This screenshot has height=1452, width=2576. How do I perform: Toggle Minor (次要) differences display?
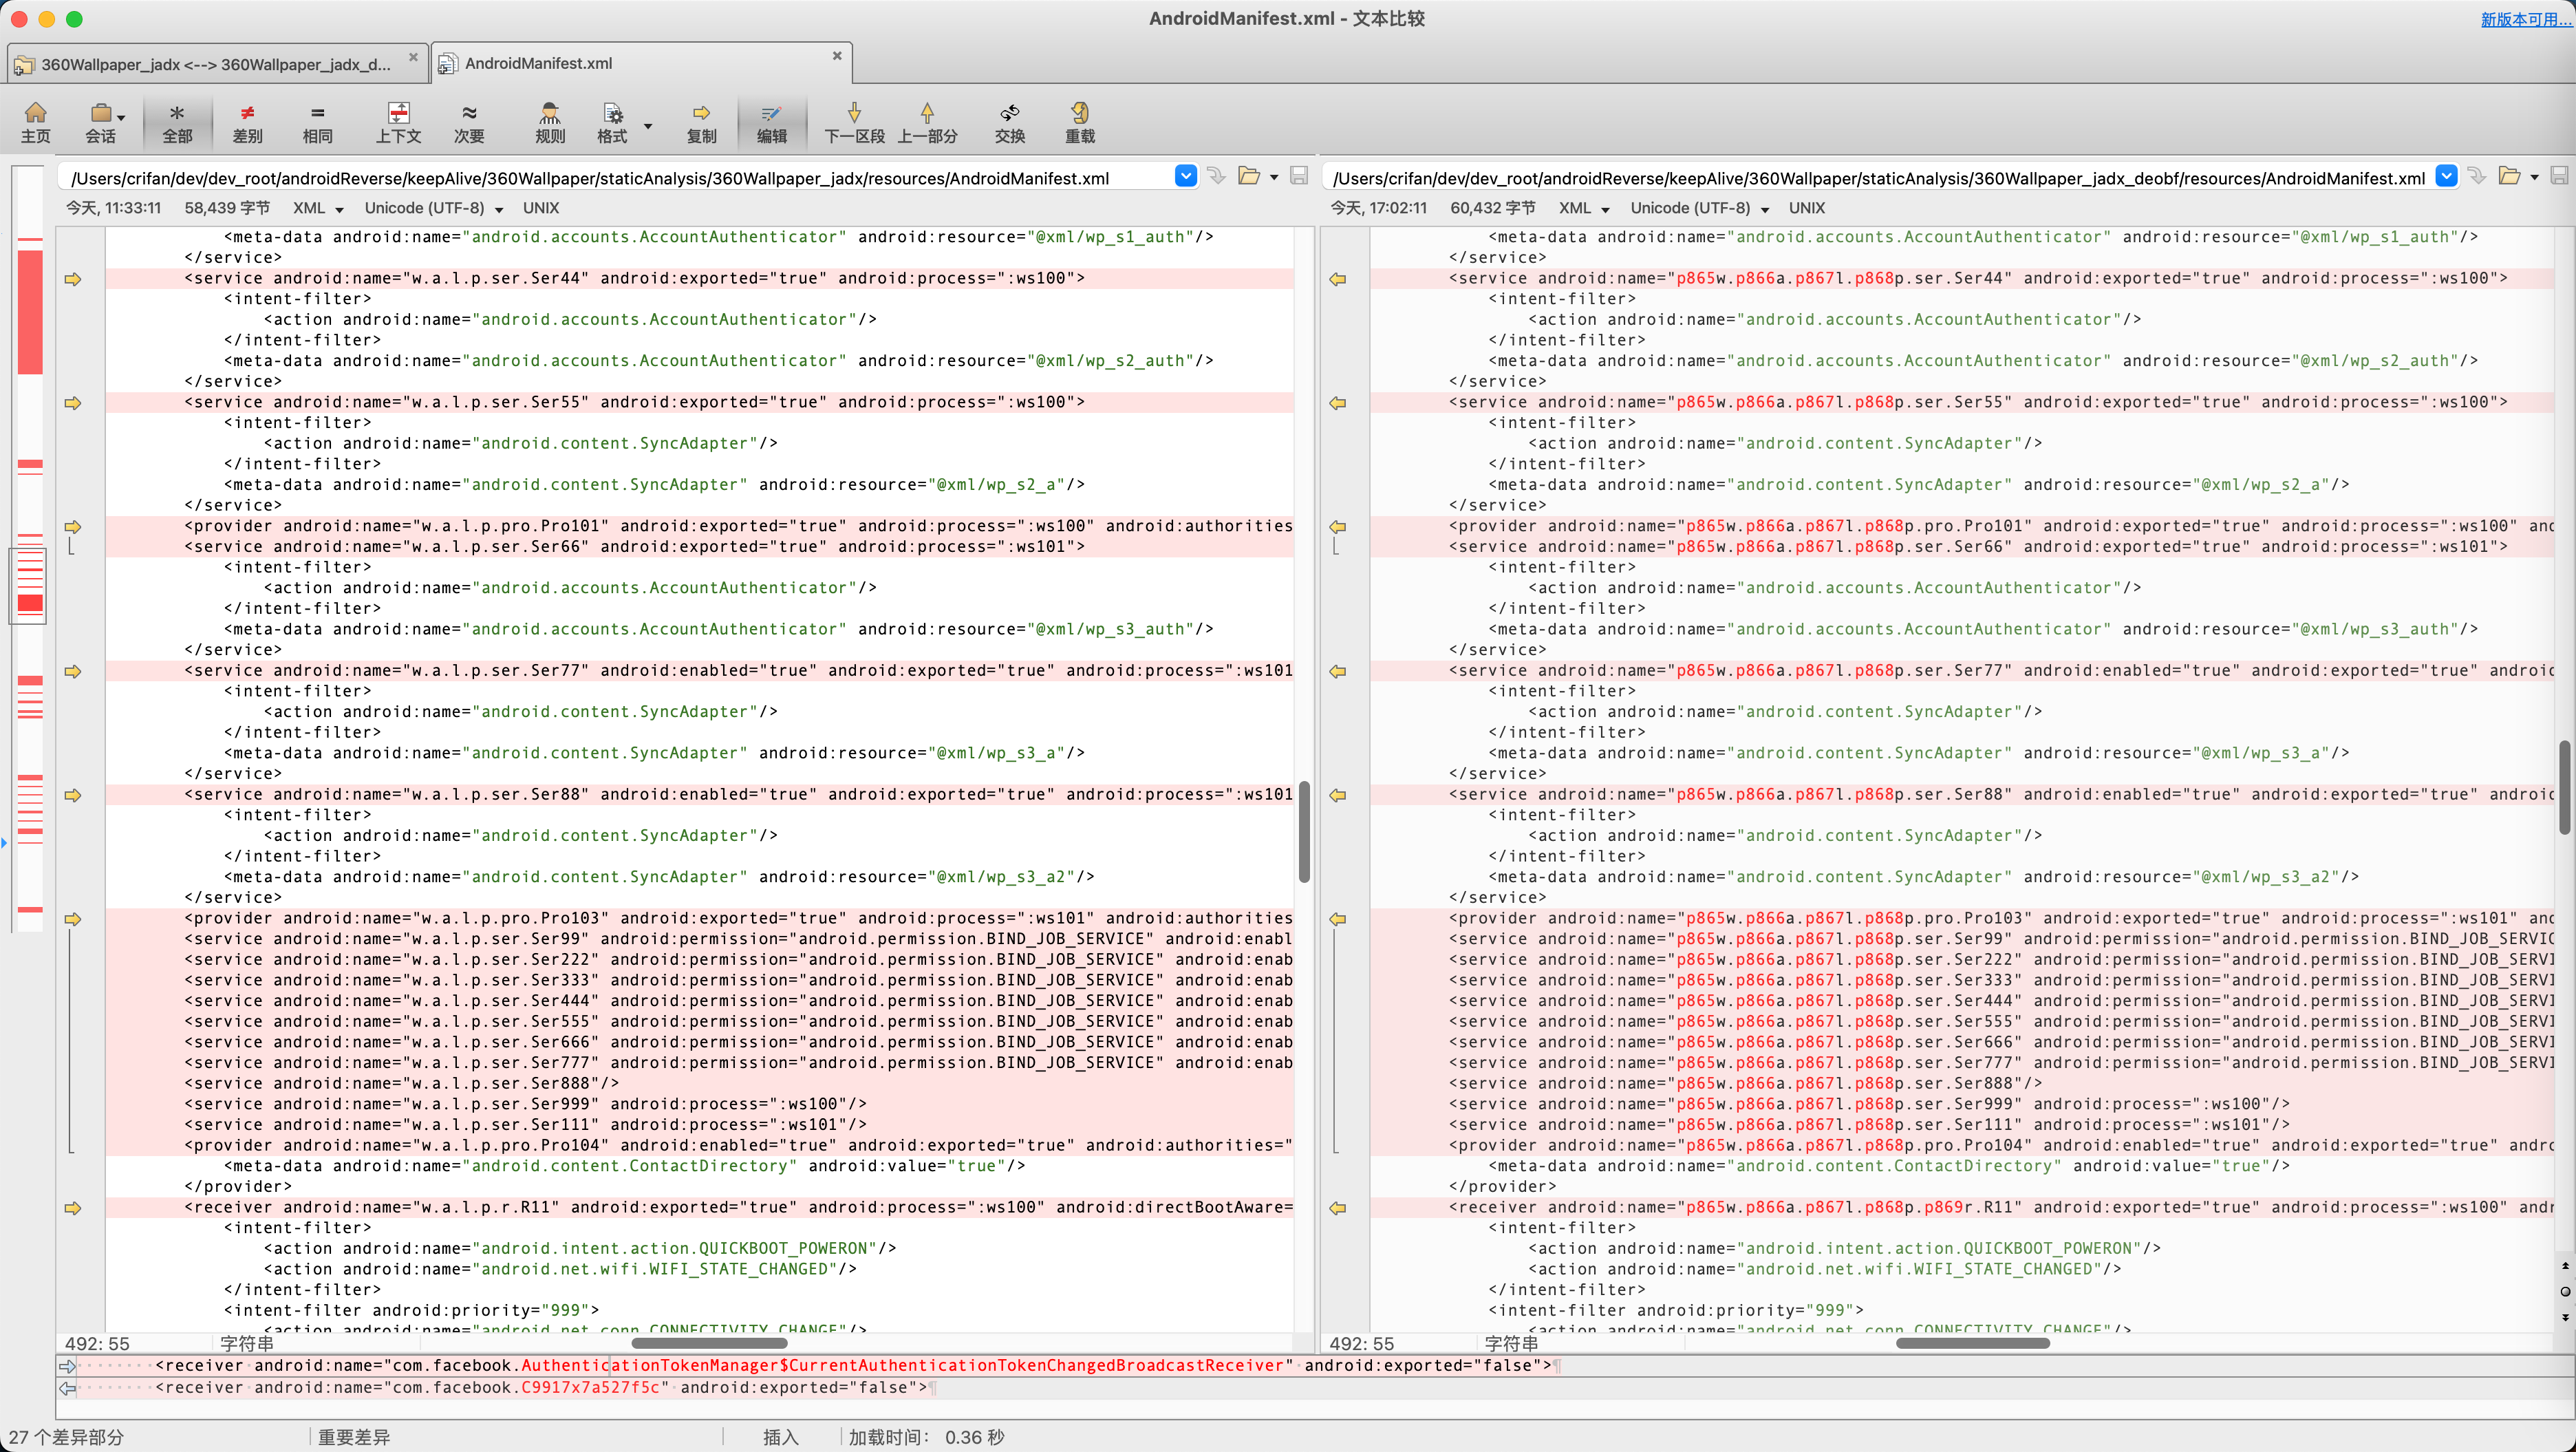pyautogui.click(x=469, y=123)
